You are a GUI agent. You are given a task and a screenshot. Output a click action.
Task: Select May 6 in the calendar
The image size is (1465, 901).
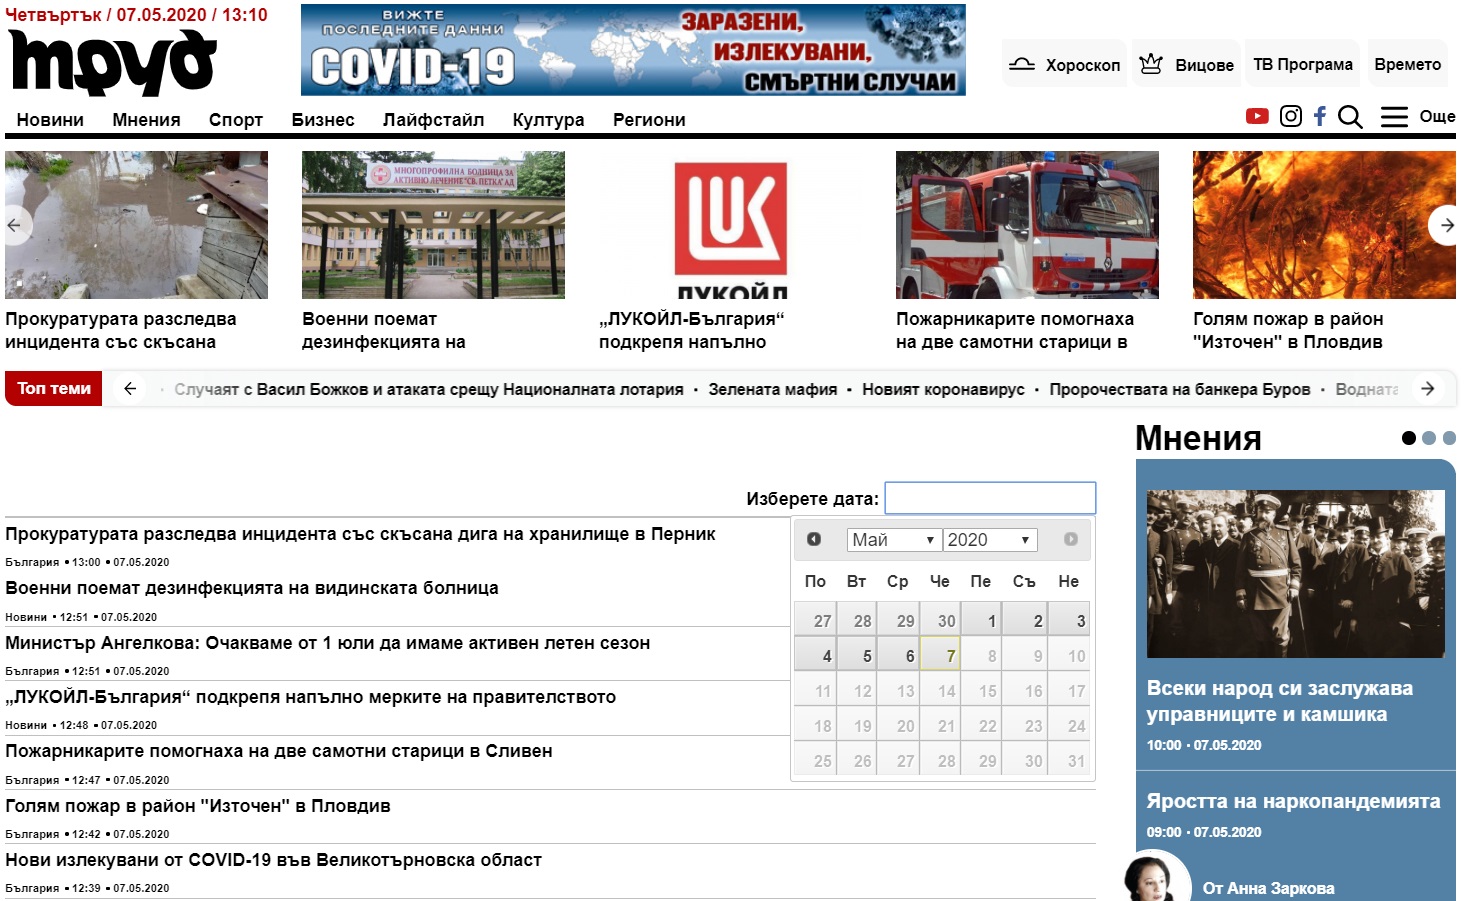tap(900, 656)
